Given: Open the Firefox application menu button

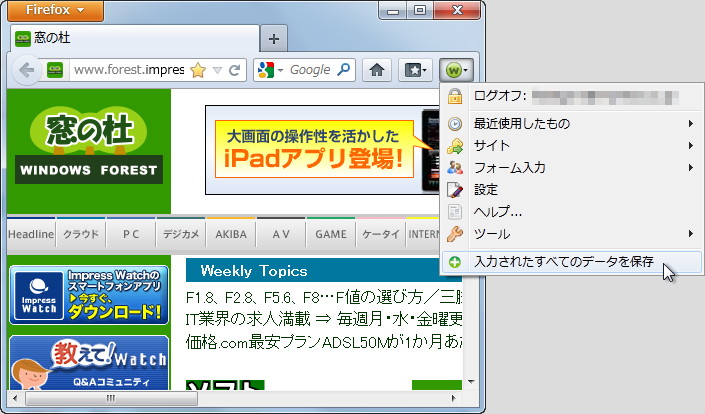Looking at the screenshot, I should pyautogui.click(x=55, y=10).
